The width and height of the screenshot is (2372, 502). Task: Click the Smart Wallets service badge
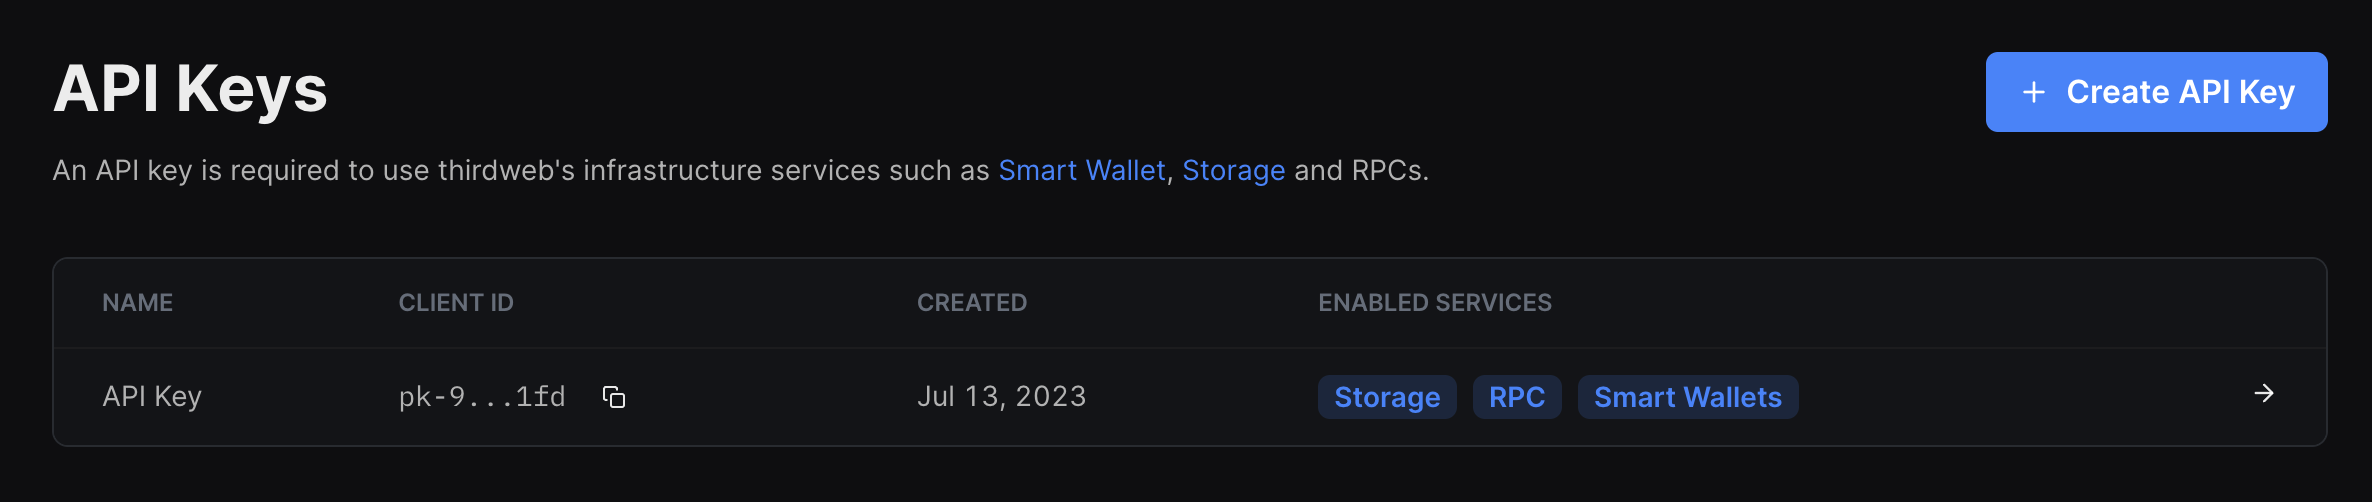pos(1688,397)
